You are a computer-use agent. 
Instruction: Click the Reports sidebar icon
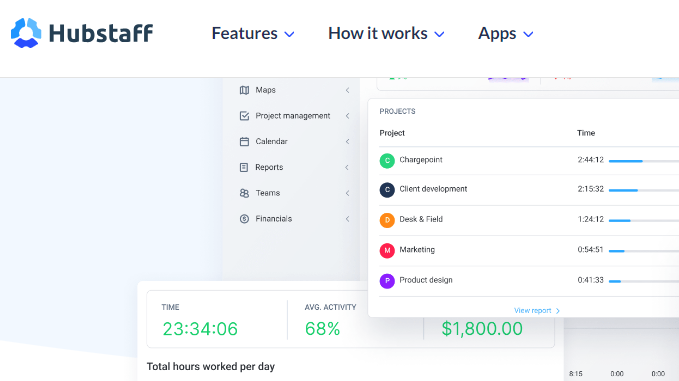coord(244,167)
